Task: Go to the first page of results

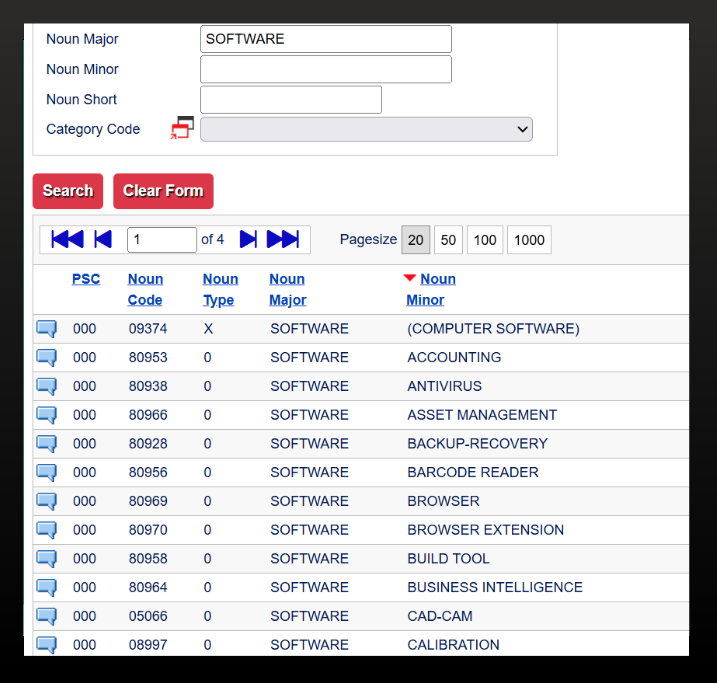Action: (x=67, y=239)
